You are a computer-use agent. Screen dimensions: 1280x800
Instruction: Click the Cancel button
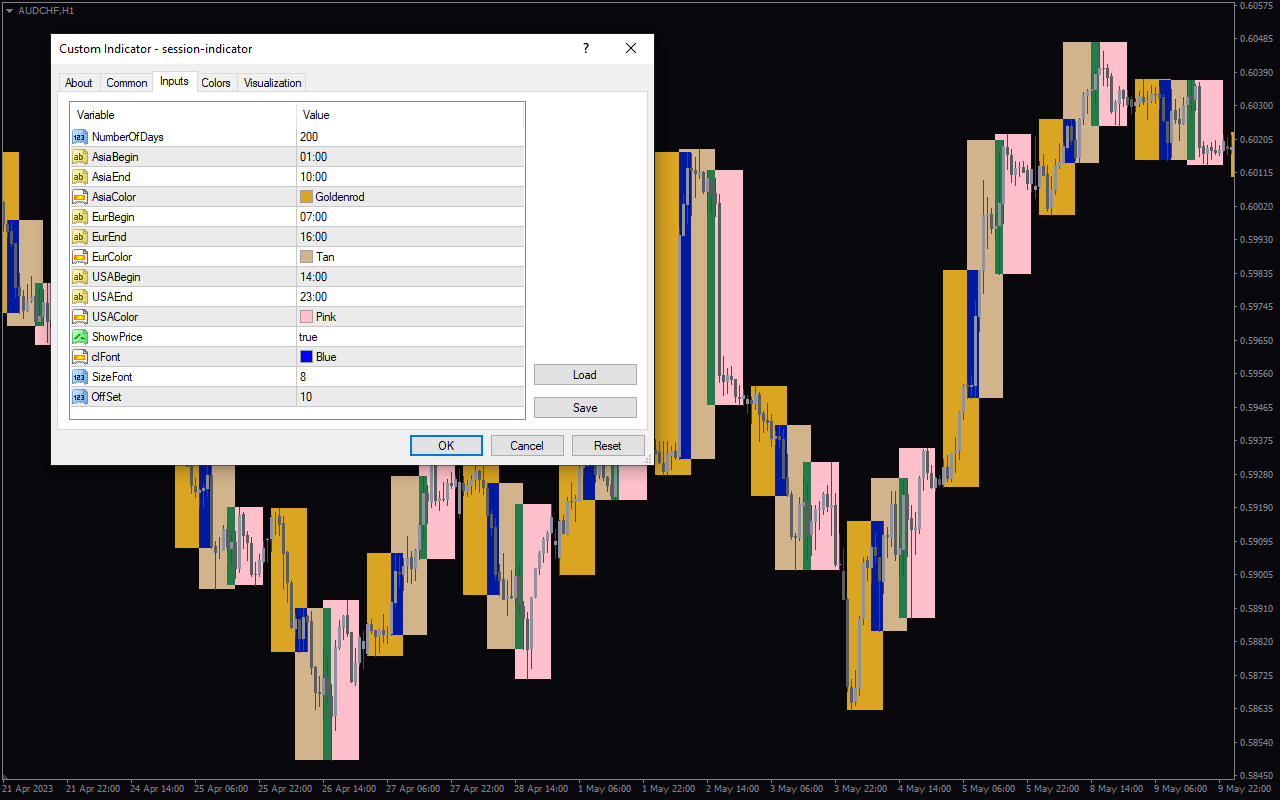tap(527, 446)
